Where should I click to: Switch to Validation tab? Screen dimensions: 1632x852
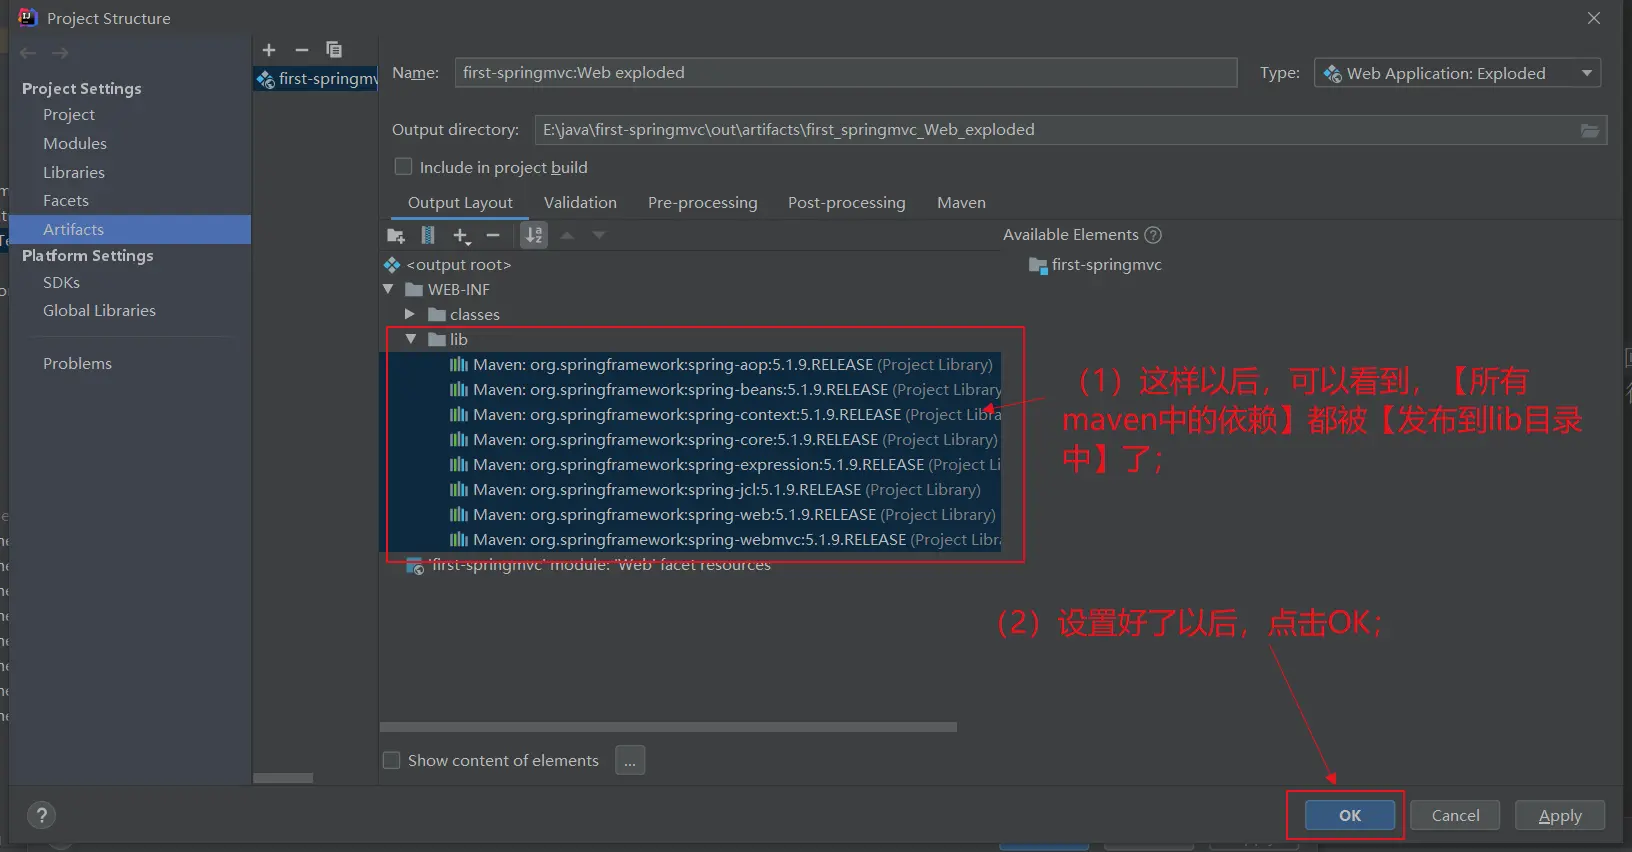point(580,203)
